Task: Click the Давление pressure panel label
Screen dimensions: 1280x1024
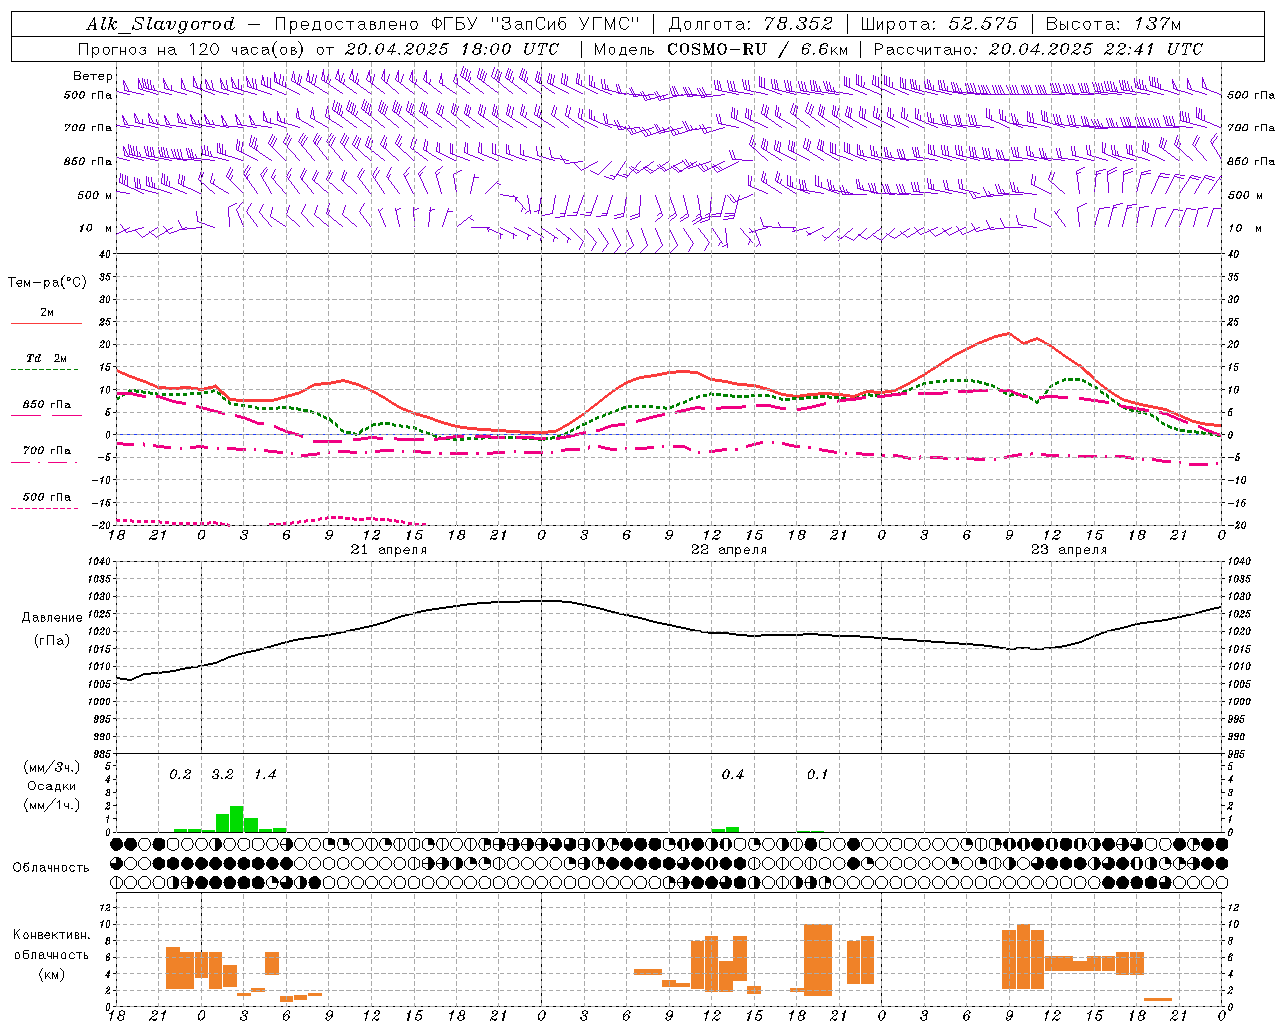Action: tap(52, 618)
